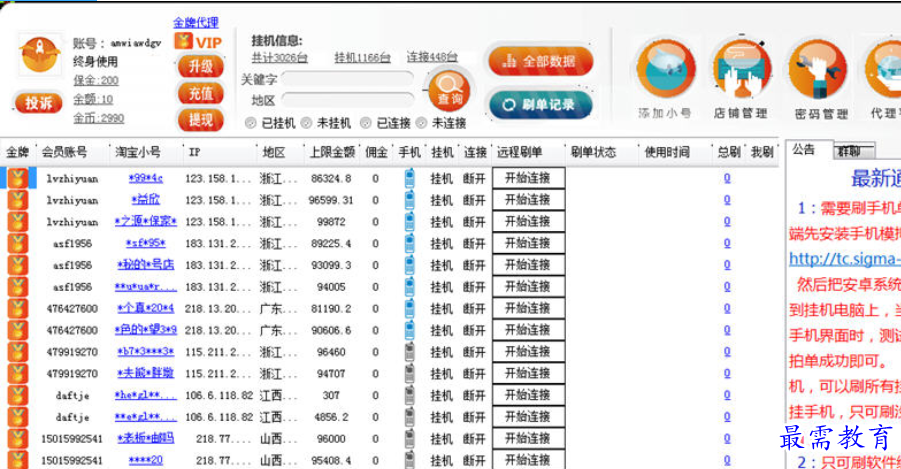Click the 金币:2990 link

click(x=99, y=118)
